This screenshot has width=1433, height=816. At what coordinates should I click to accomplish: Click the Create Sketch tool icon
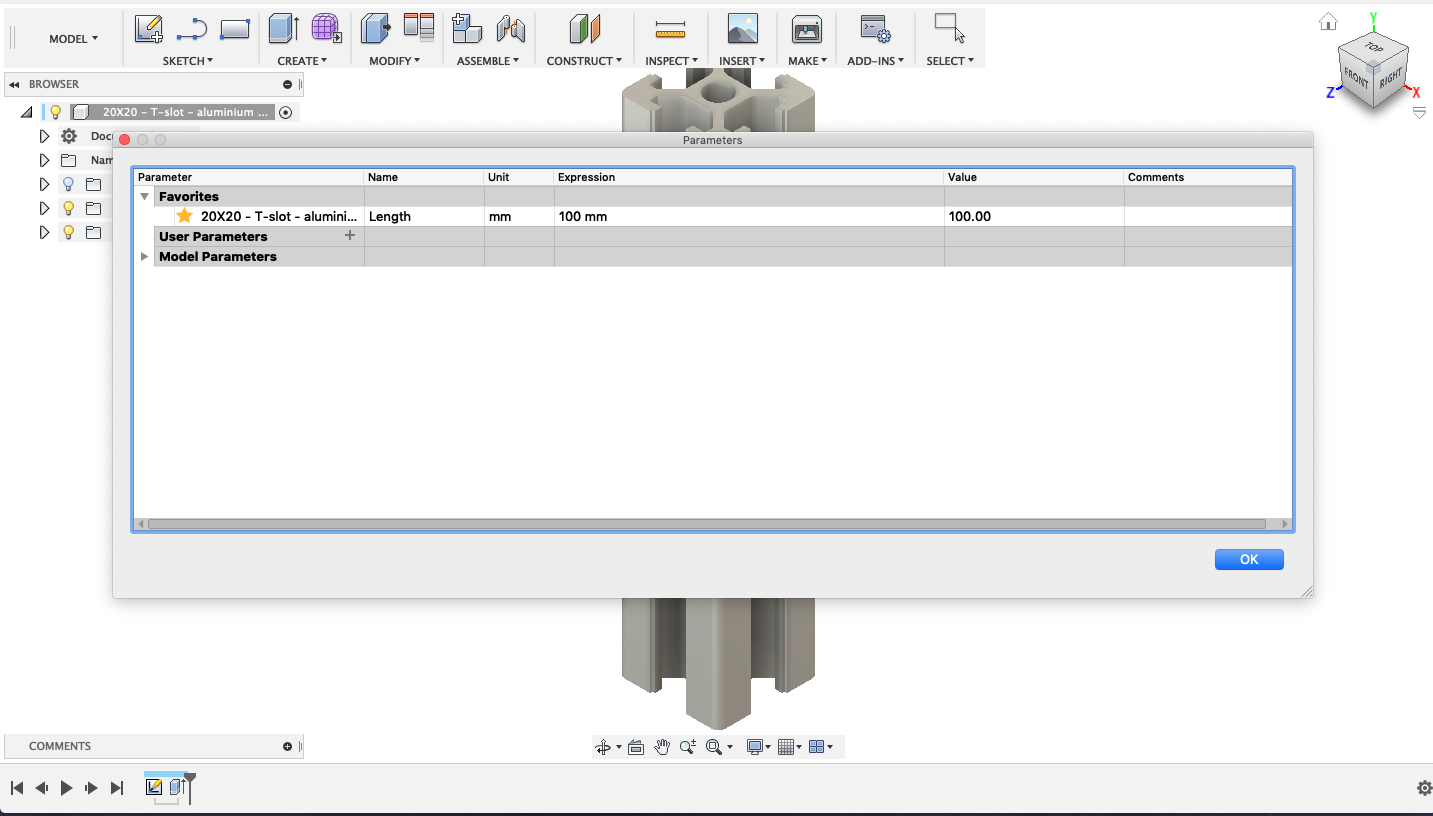149,29
